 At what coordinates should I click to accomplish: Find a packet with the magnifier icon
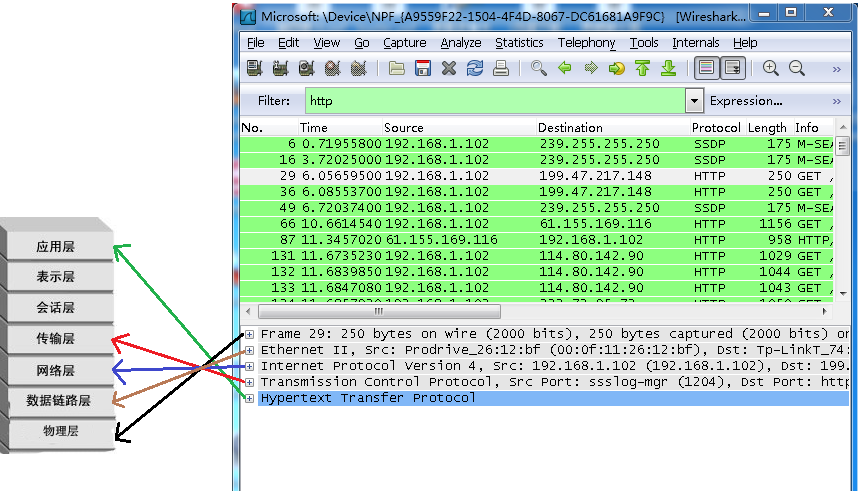point(539,68)
